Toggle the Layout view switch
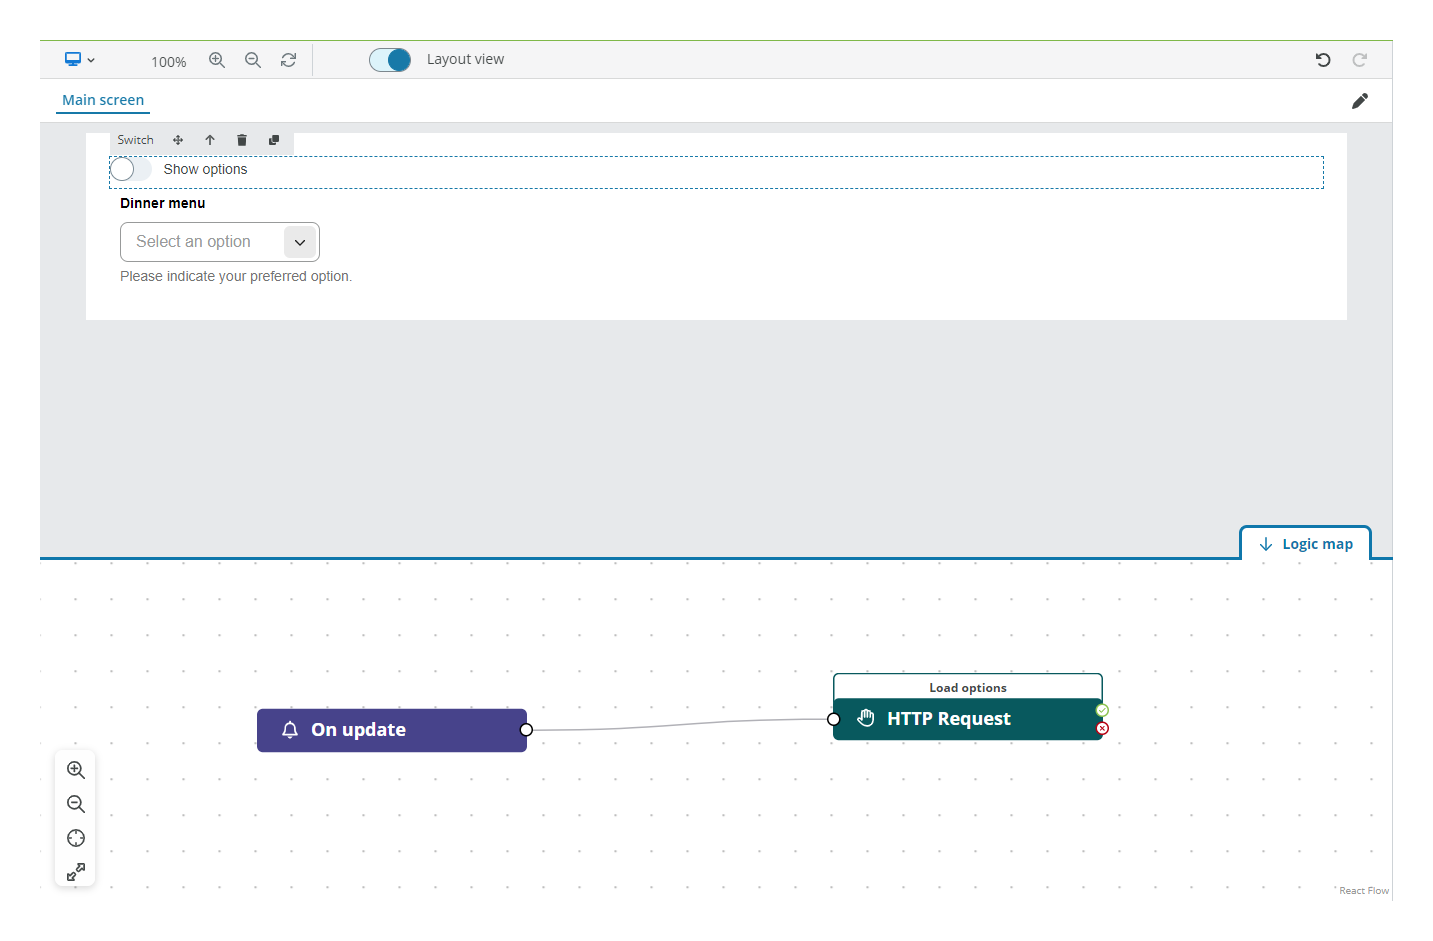The width and height of the screenshot is (1433, 941). [390, 60]
